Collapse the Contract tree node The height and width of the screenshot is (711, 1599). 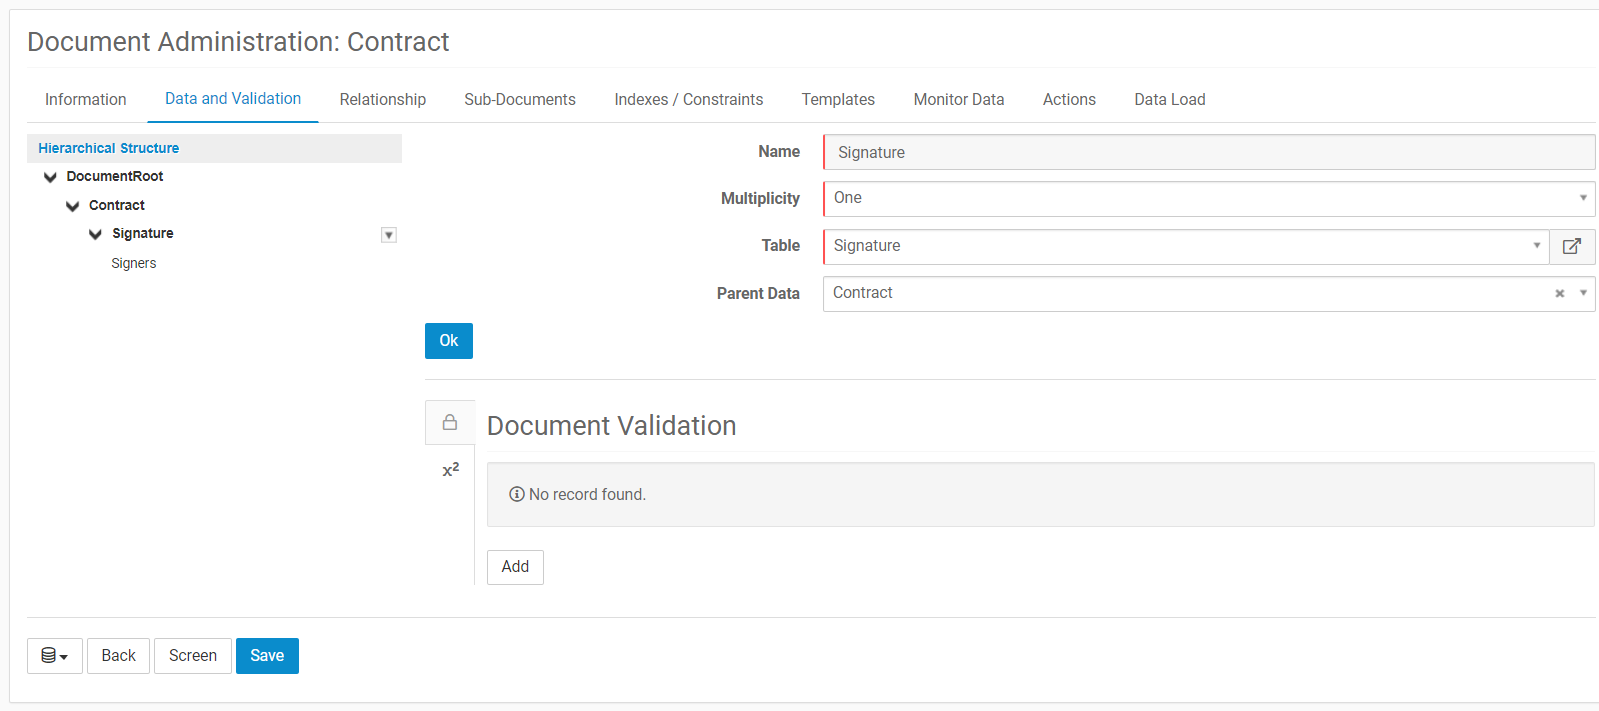(72, 206)
